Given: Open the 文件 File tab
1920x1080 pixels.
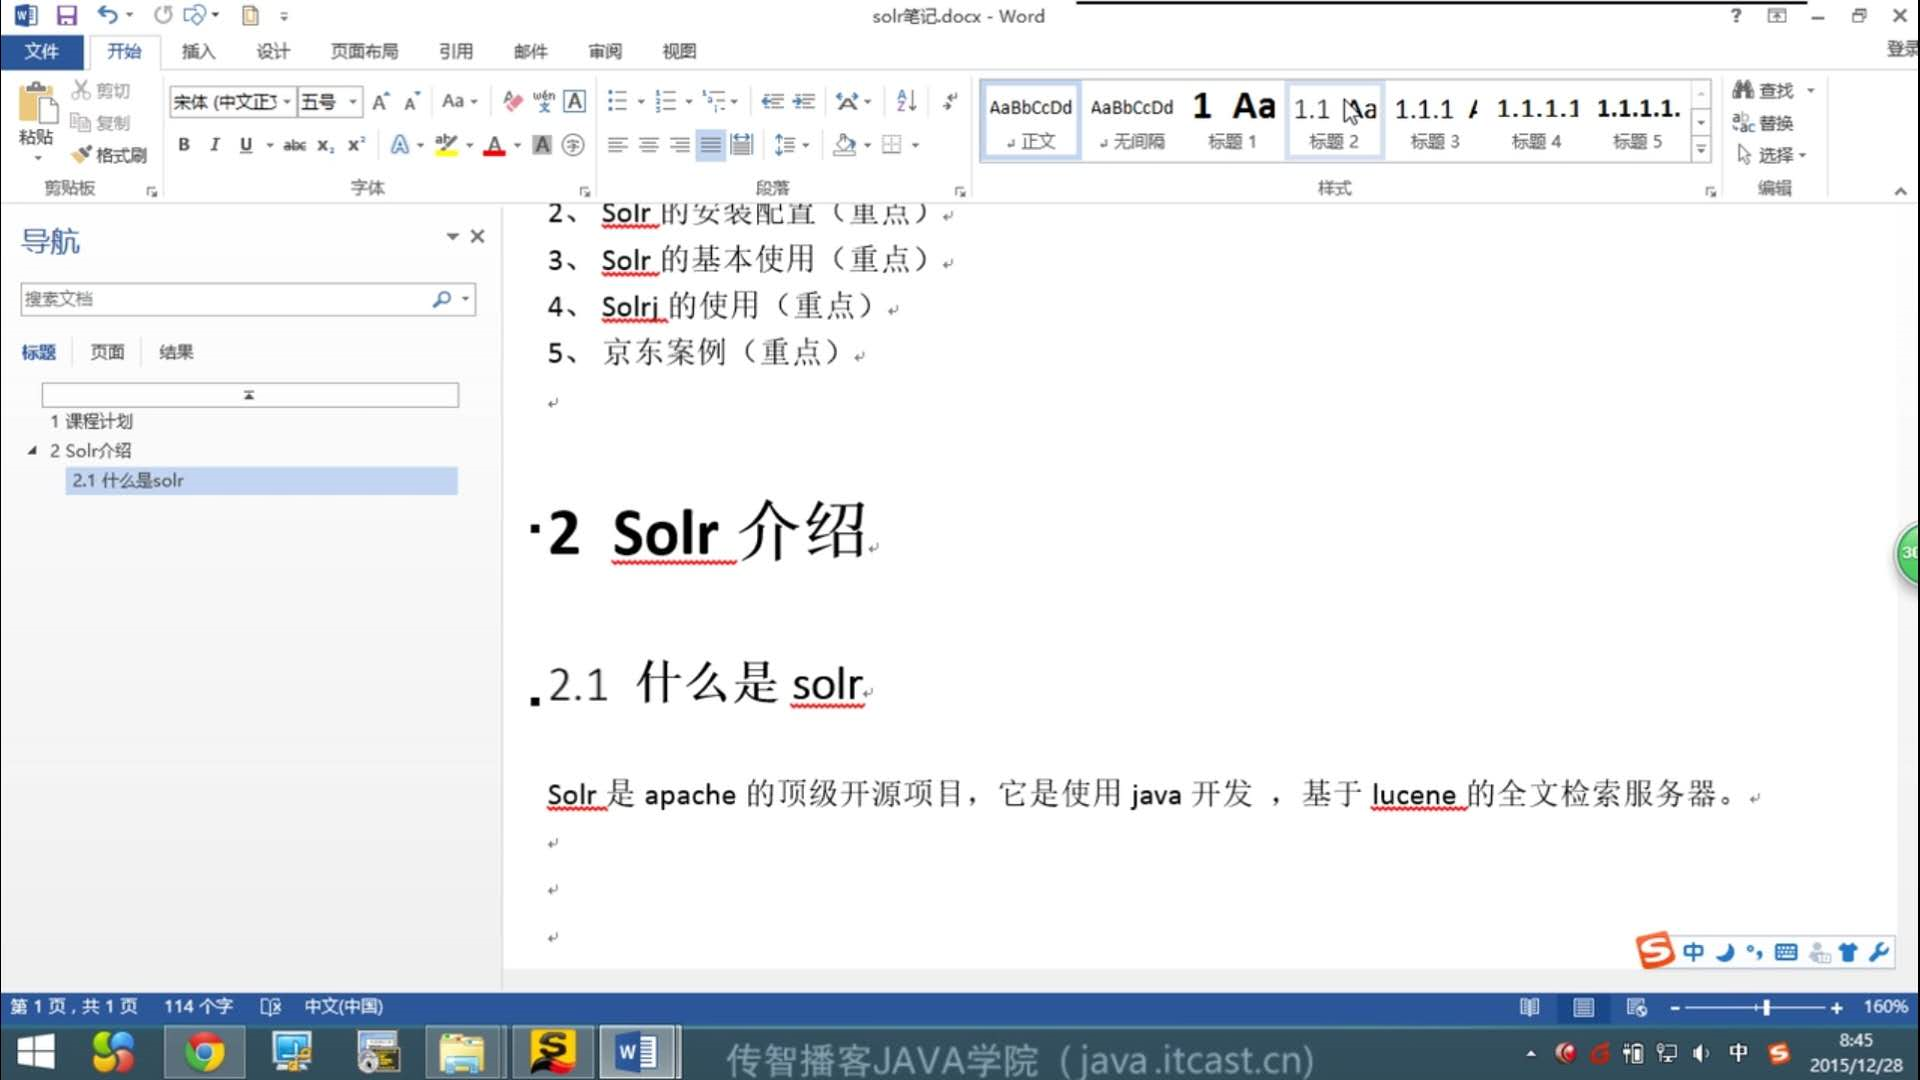Looking at the screenshot, I should tap(41, 51).
